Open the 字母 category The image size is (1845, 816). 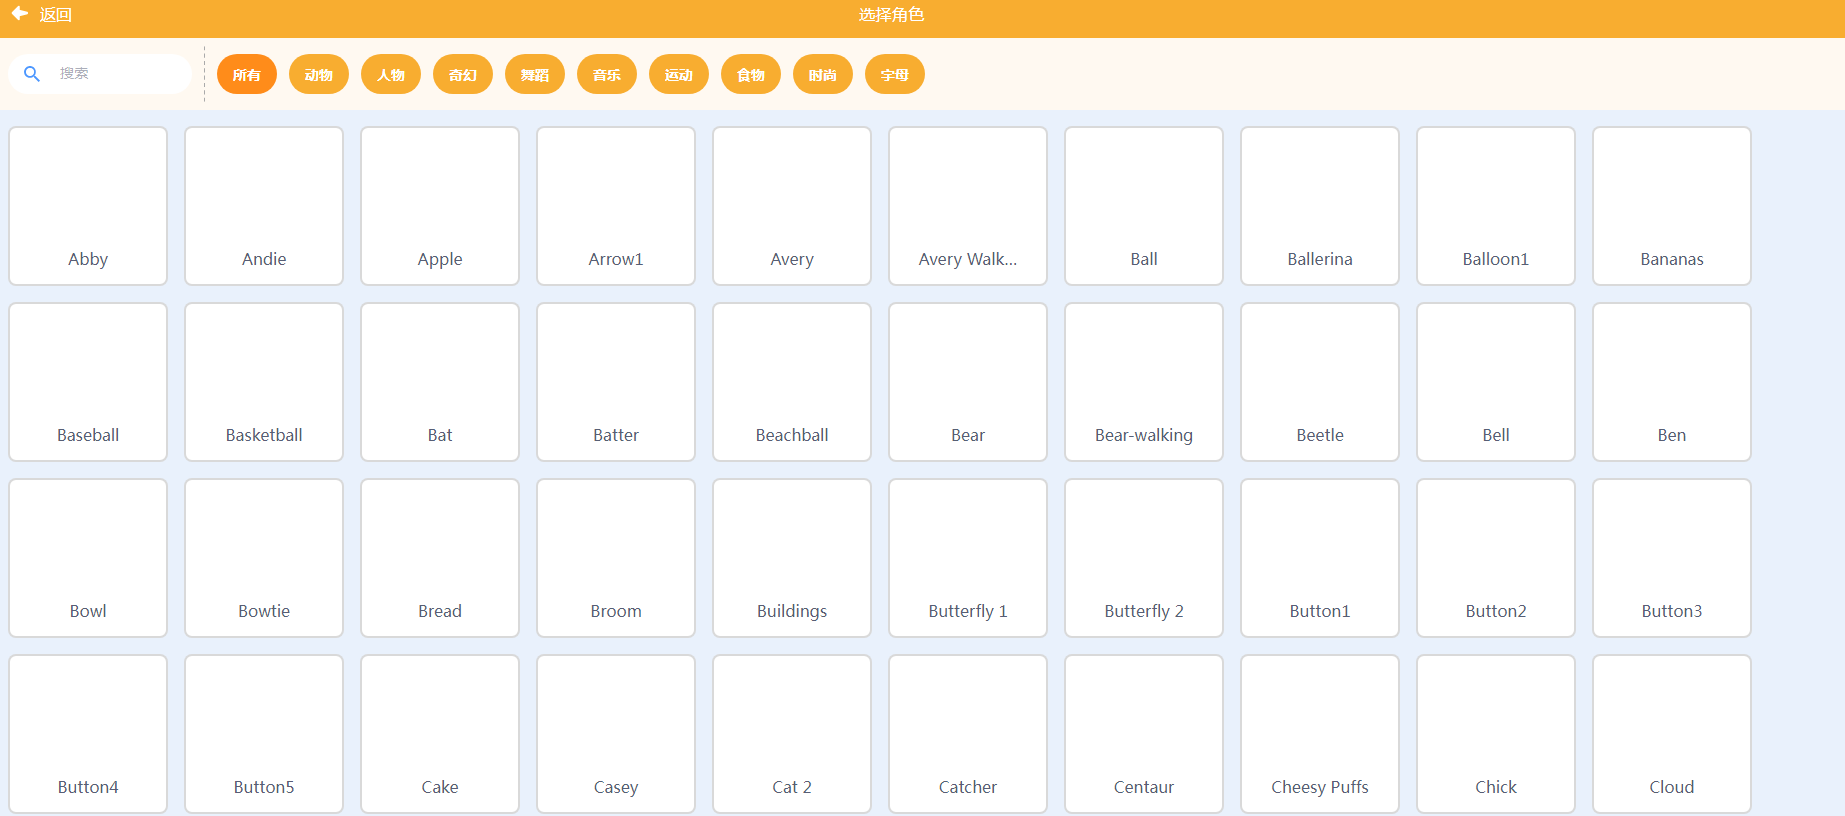point(895,74)
